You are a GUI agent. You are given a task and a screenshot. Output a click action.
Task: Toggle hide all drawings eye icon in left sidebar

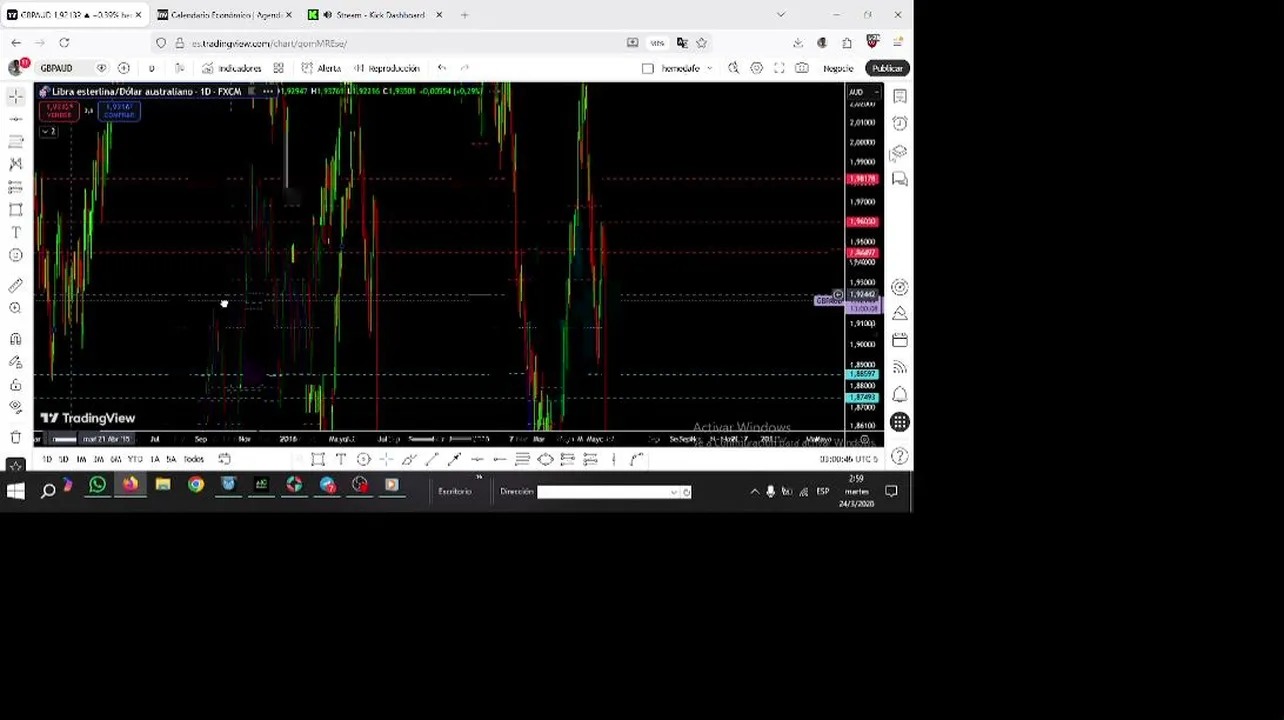(16, 407)
